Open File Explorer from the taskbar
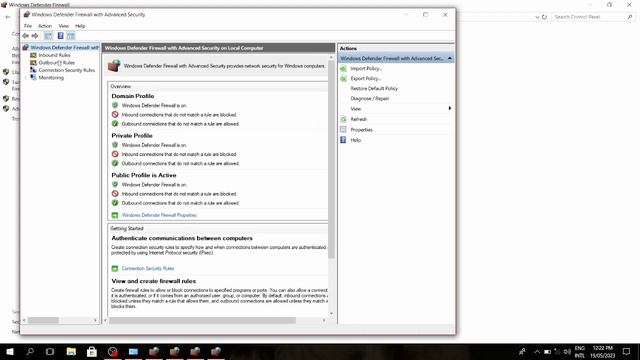This screenshot has width=640, height=360. [x=71, y=351]
